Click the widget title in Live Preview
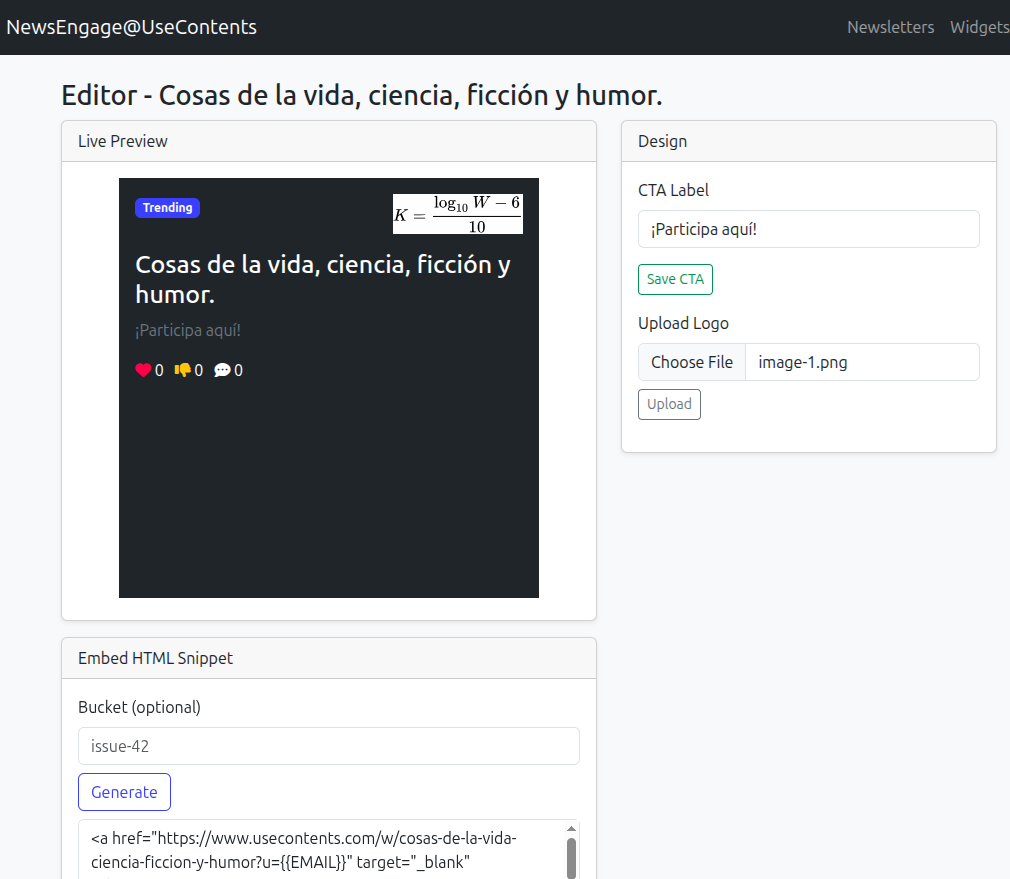Image resolution: width=1010 pixels, height=879 pixels. [x=323, y=279]
